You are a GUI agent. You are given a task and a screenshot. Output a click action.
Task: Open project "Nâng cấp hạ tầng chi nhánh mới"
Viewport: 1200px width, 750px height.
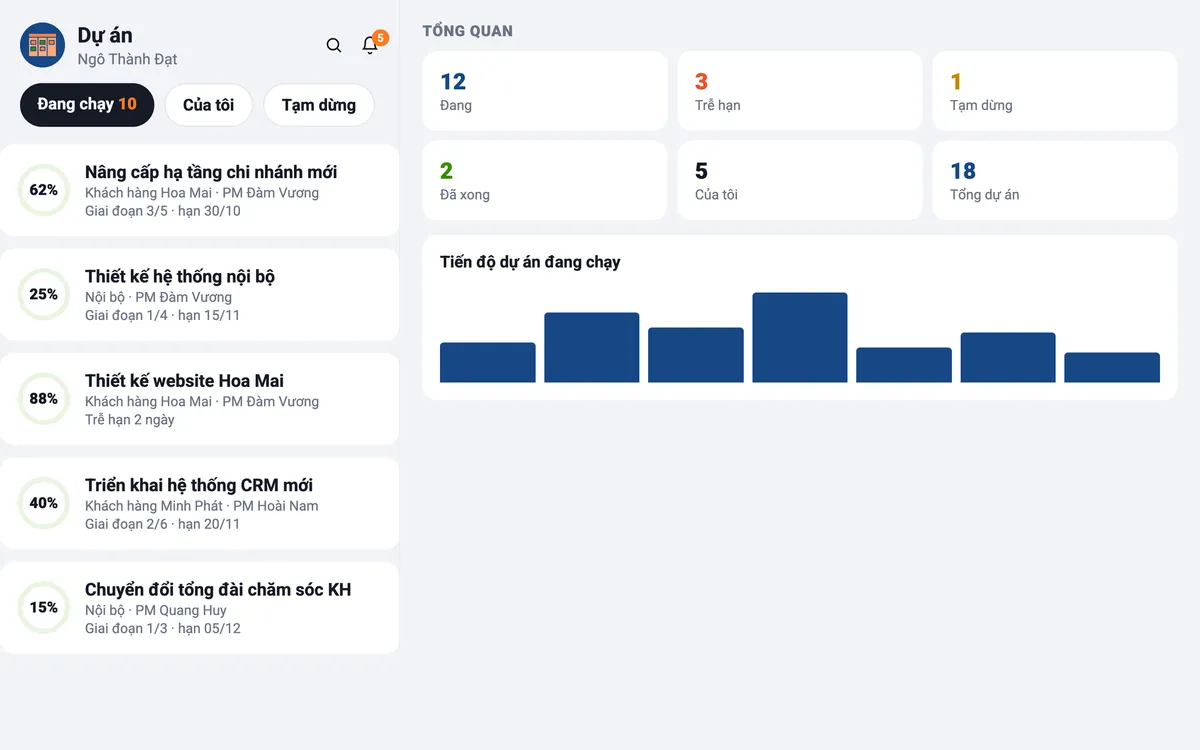point(199,190)
